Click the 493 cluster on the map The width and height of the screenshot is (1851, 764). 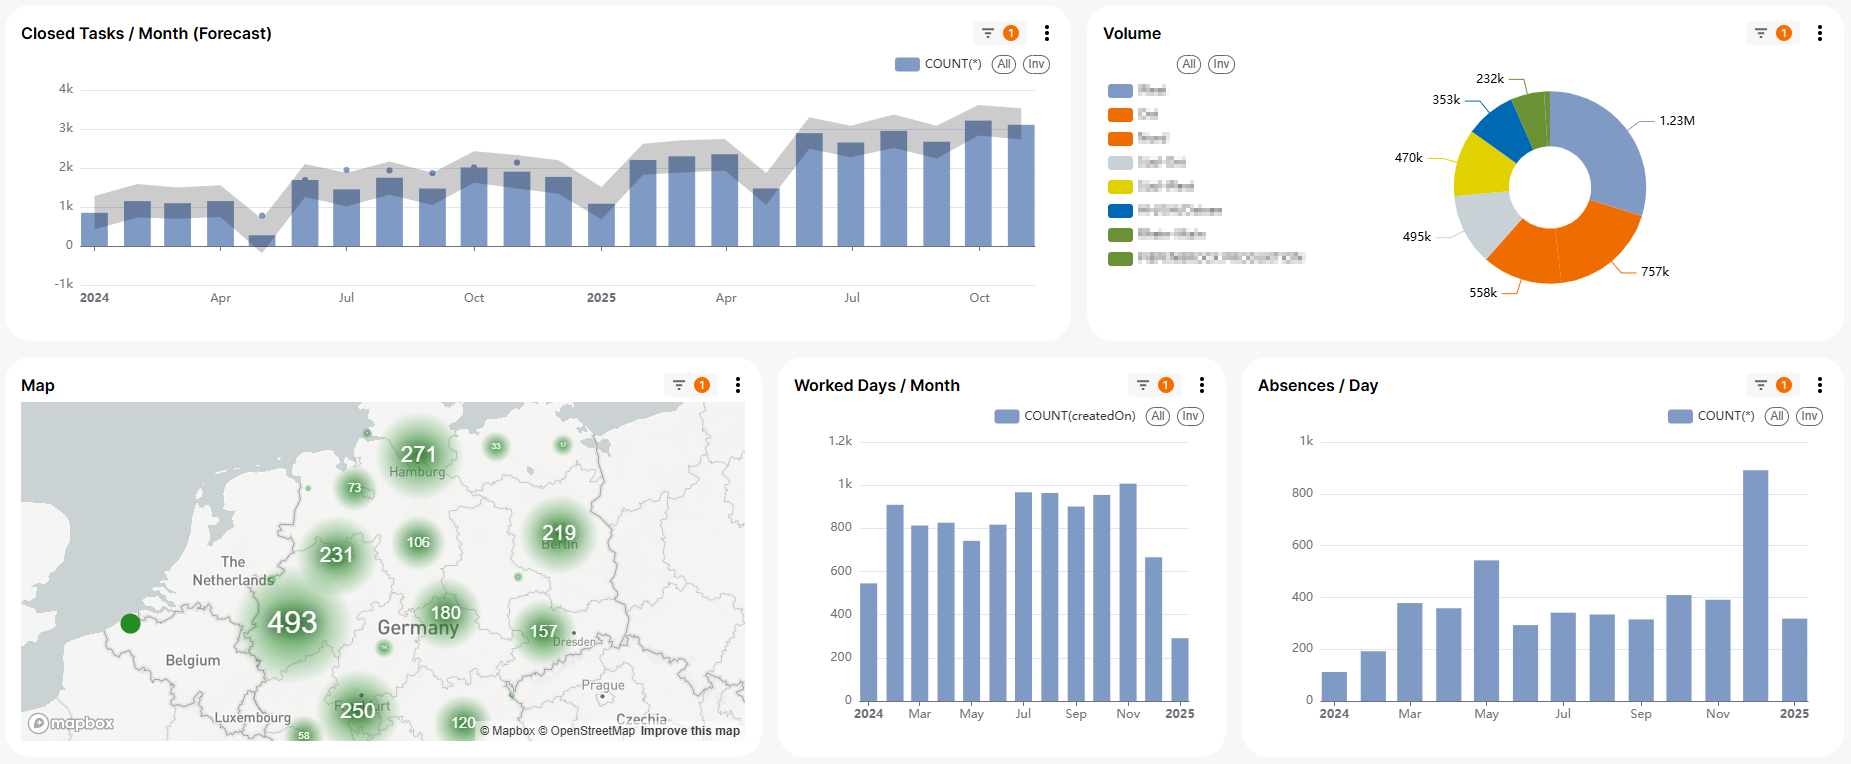(292, 623)
